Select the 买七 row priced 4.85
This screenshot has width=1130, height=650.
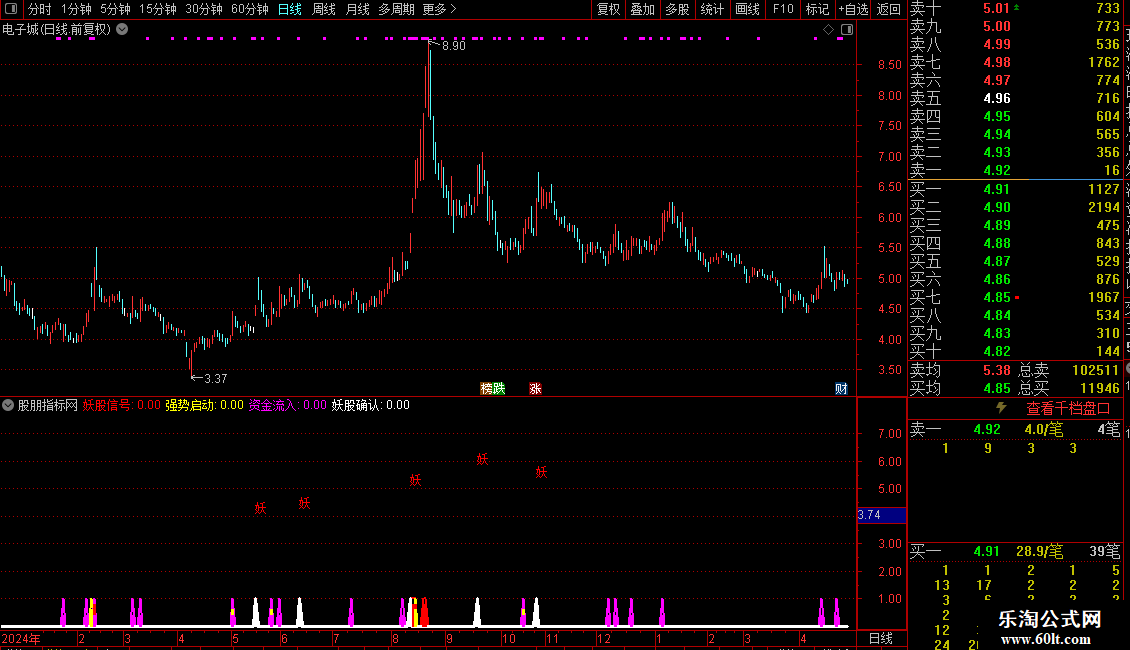[x=1015, y=297]
